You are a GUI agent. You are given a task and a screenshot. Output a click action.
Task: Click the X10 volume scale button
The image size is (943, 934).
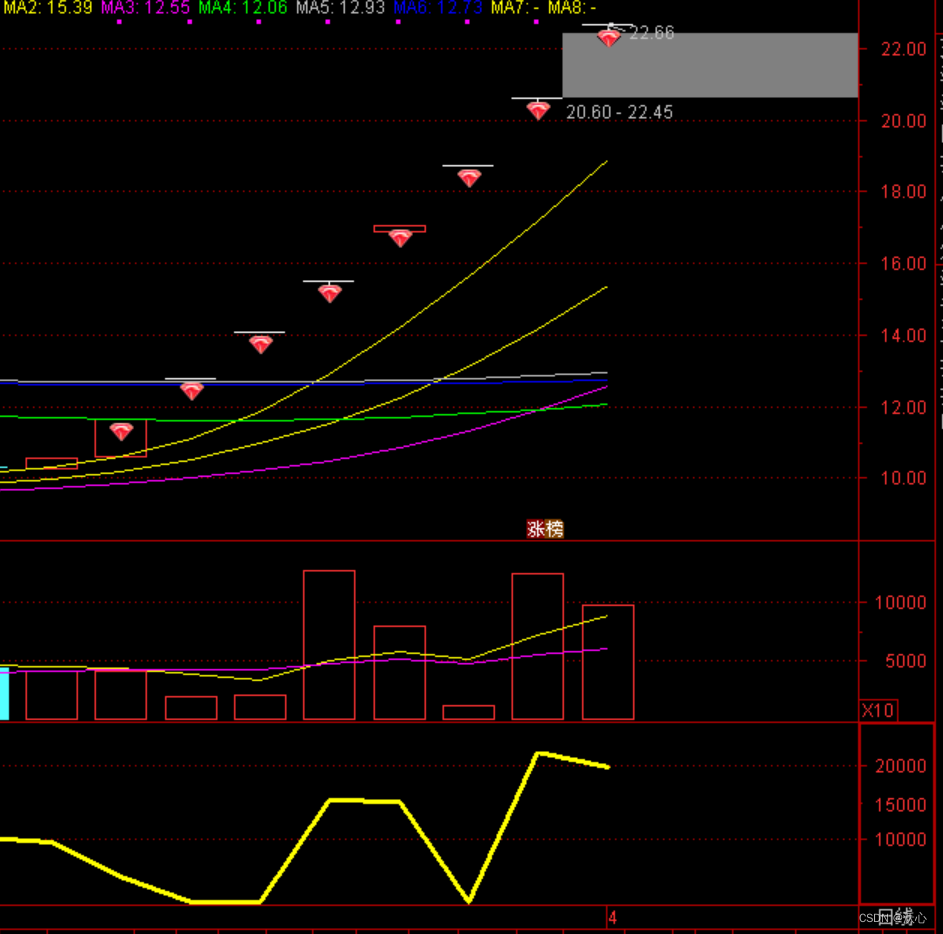pyautogui.click(x=878, y=710)
